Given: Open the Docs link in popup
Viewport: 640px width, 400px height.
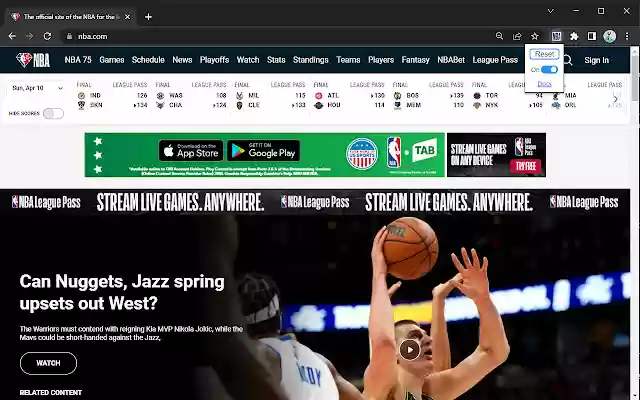Looking at the screenshot, I should click(544, 84).
